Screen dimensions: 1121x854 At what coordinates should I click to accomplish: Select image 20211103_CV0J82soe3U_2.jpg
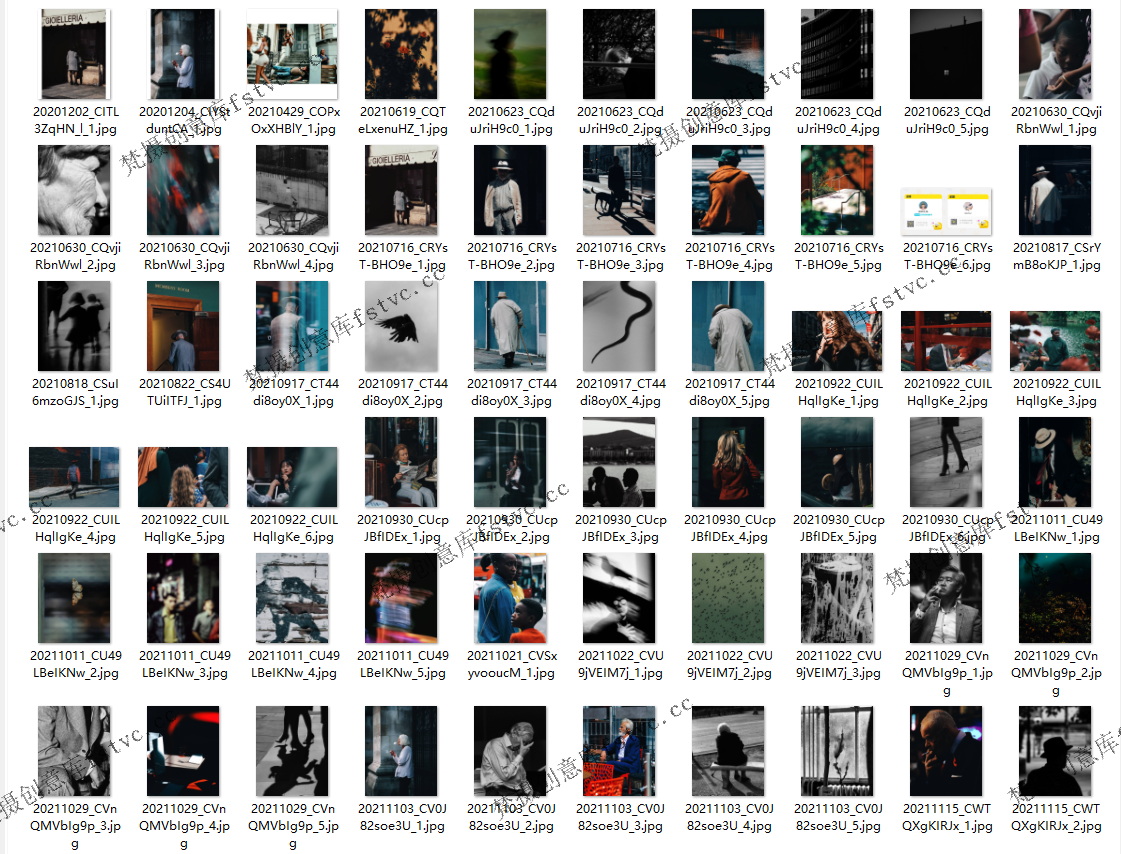[x=510, y=751]
